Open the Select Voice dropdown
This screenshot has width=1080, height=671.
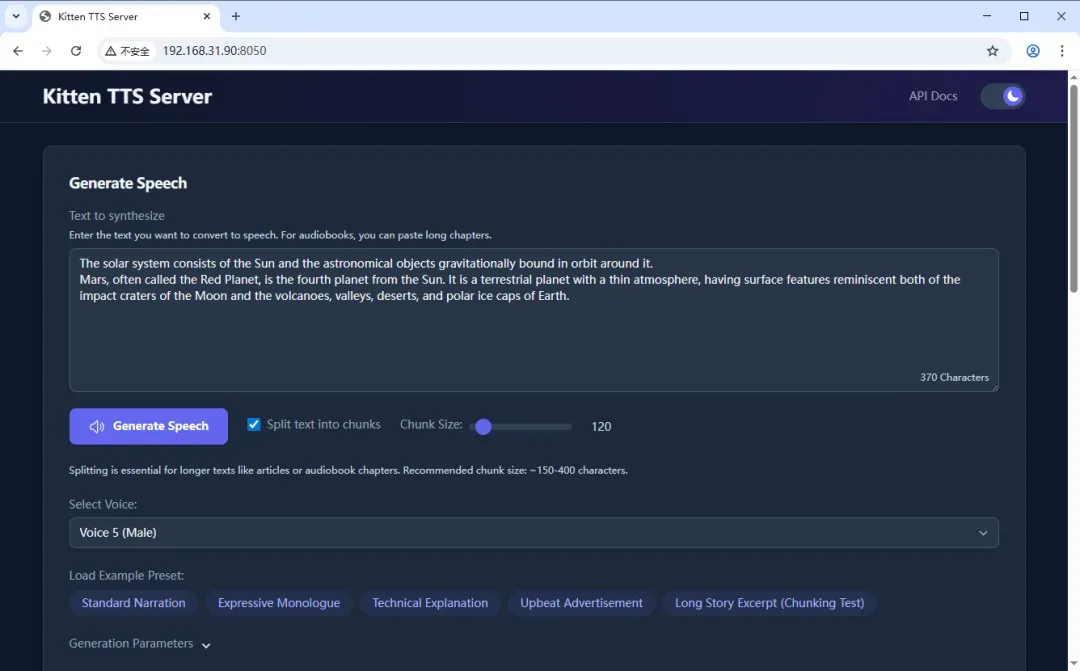tap(533, 533)
